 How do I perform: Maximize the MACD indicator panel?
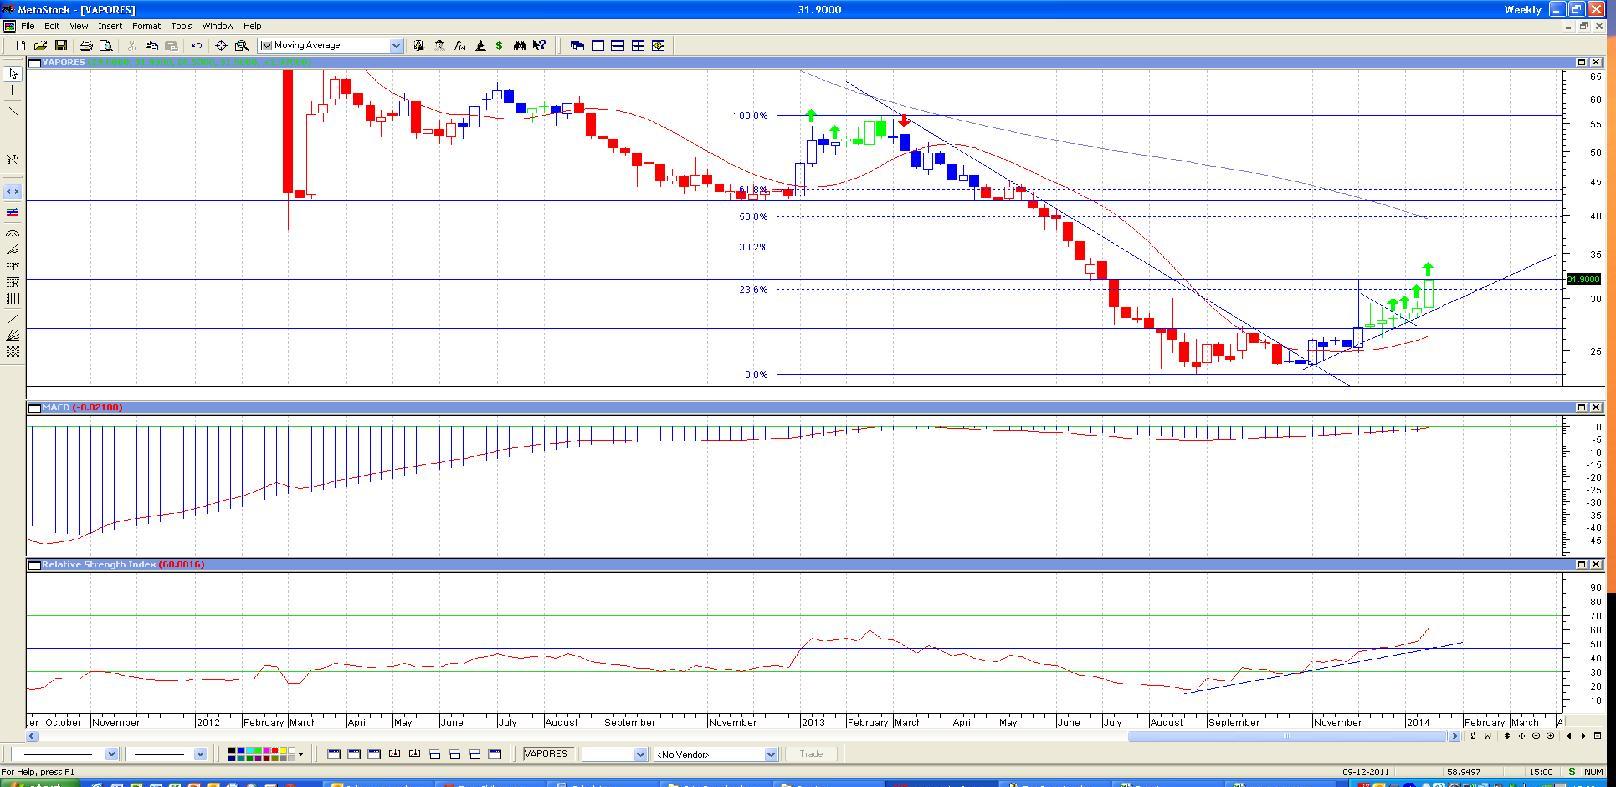[x=1582, y=407]
